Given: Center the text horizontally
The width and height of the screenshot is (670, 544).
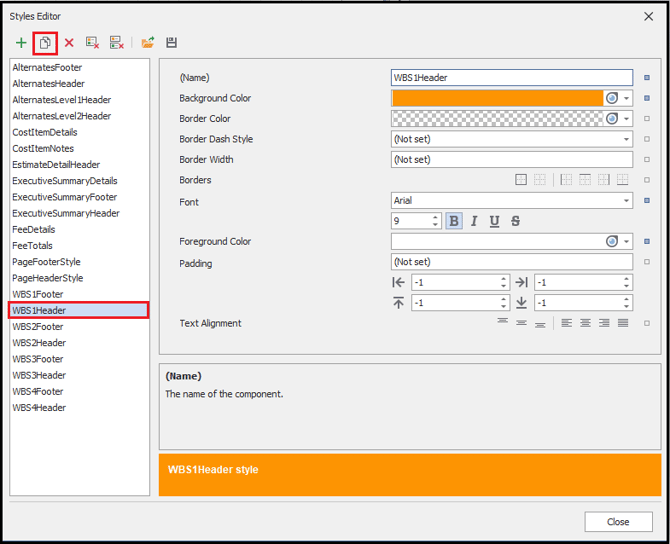Looking at the screenshot, I should [x=585, y=323].
